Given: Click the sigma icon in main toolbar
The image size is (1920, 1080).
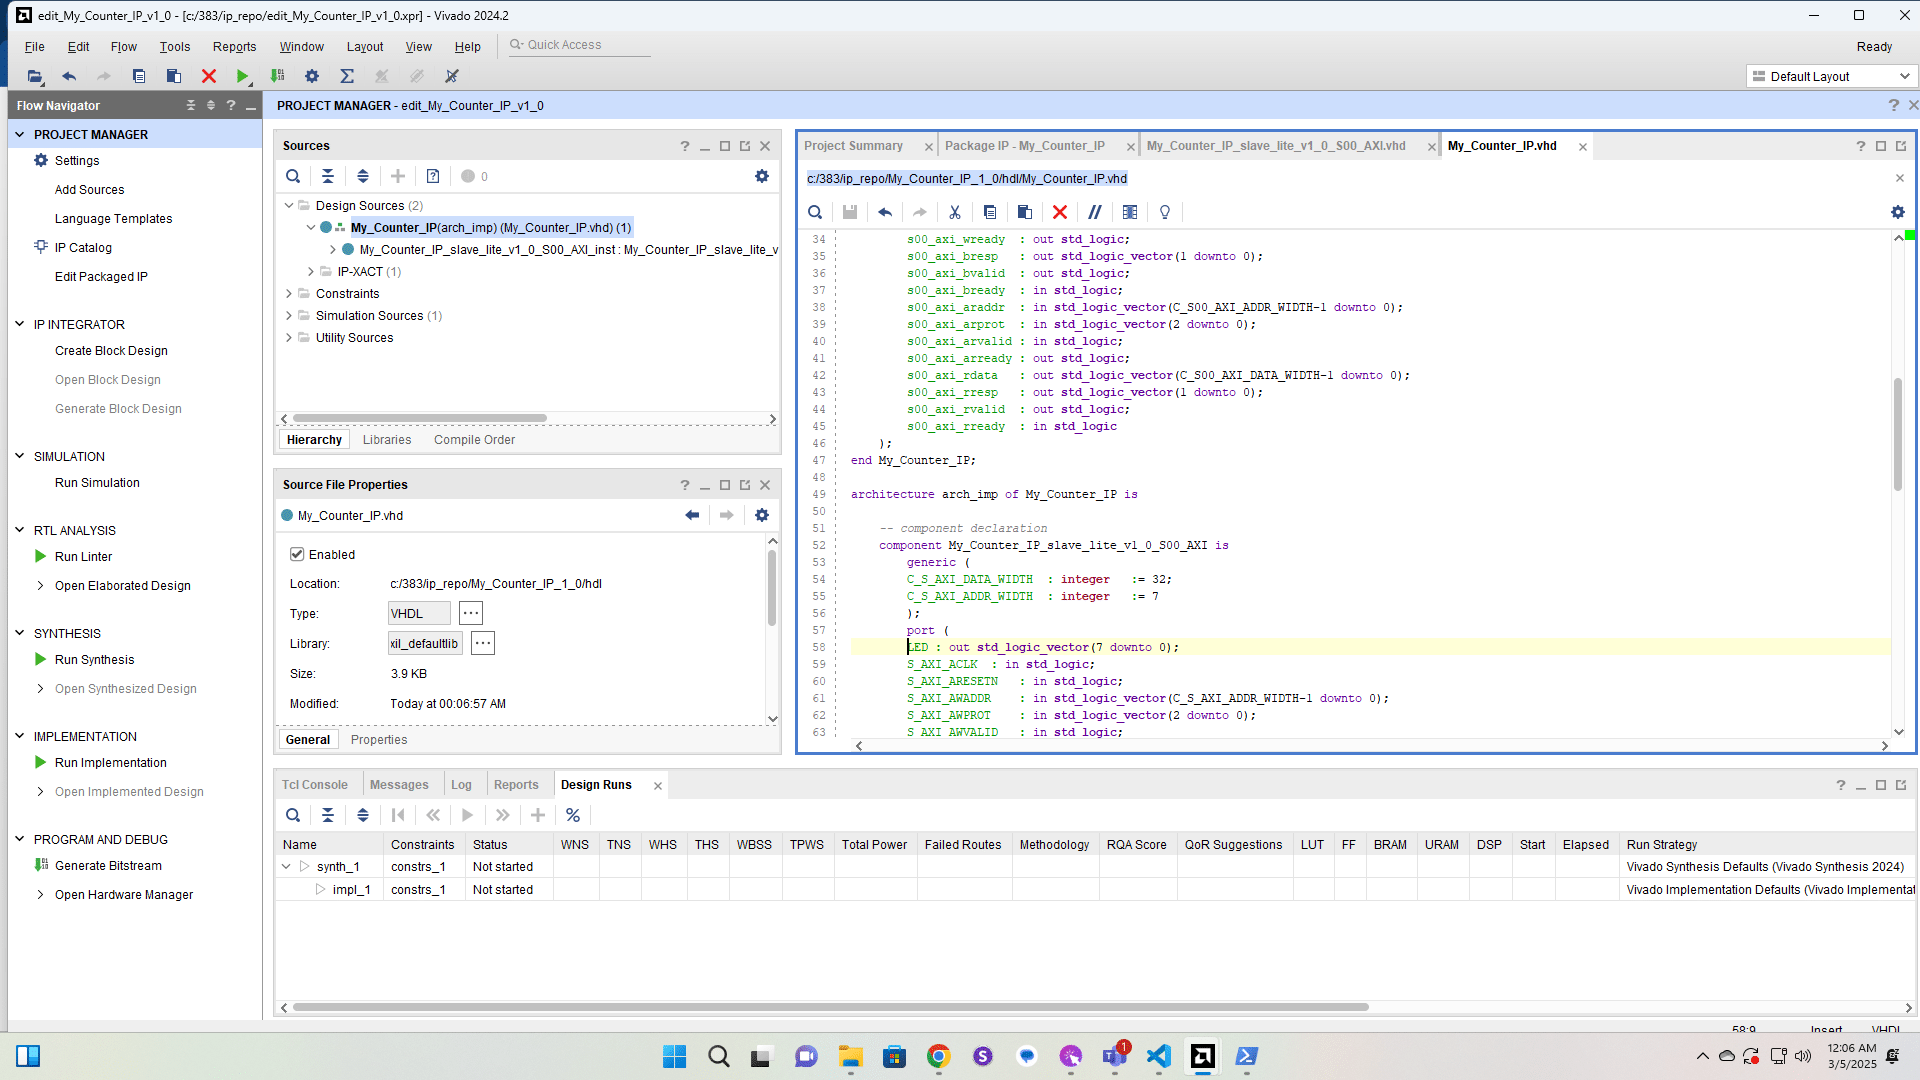Looking at the screenshot, I should point(347,76).
